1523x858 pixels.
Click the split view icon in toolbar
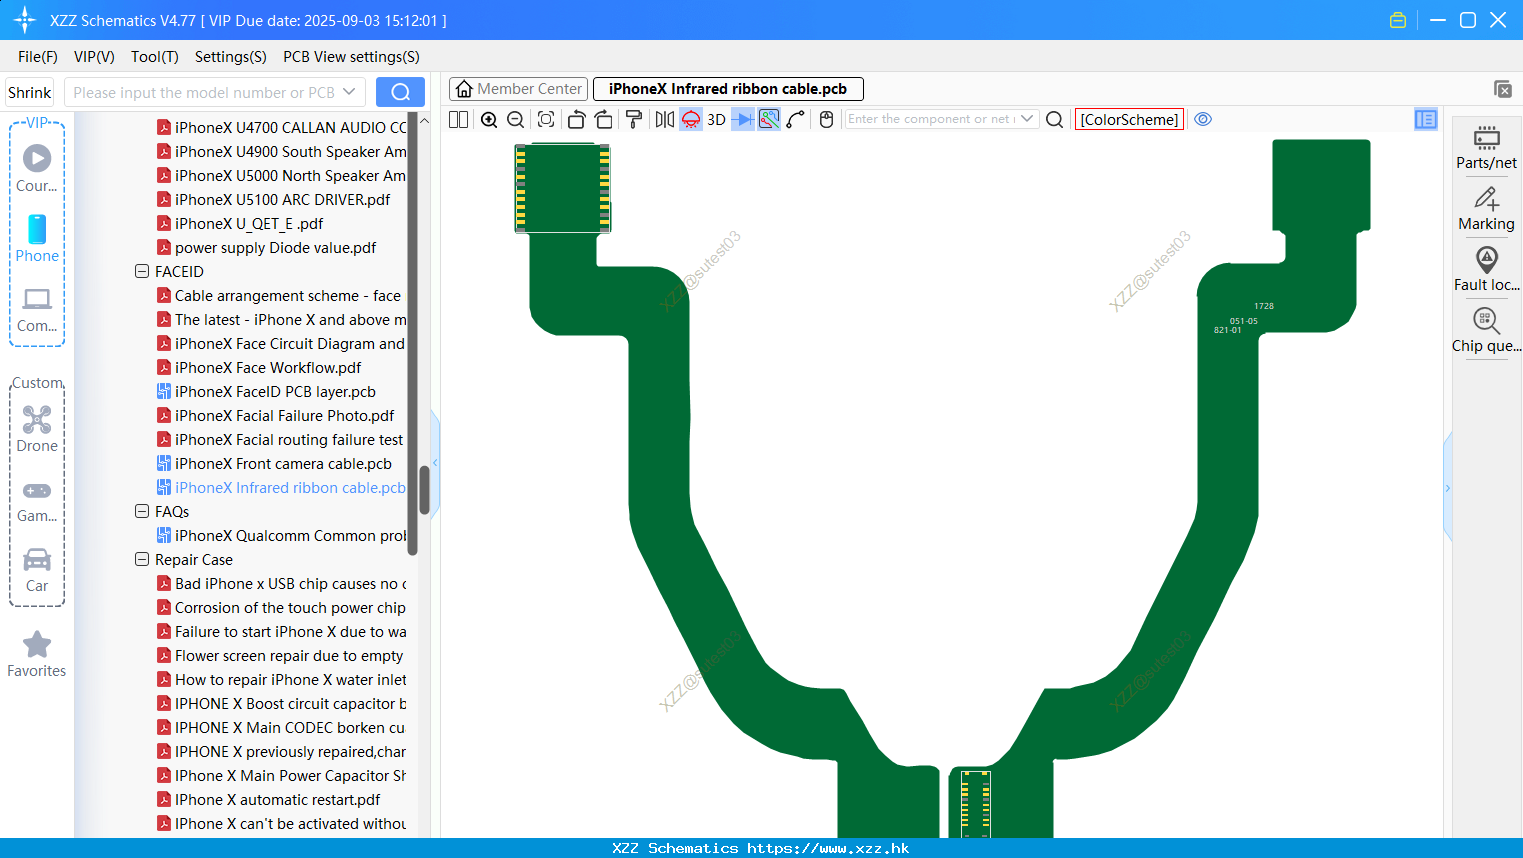tap(458, 119)
